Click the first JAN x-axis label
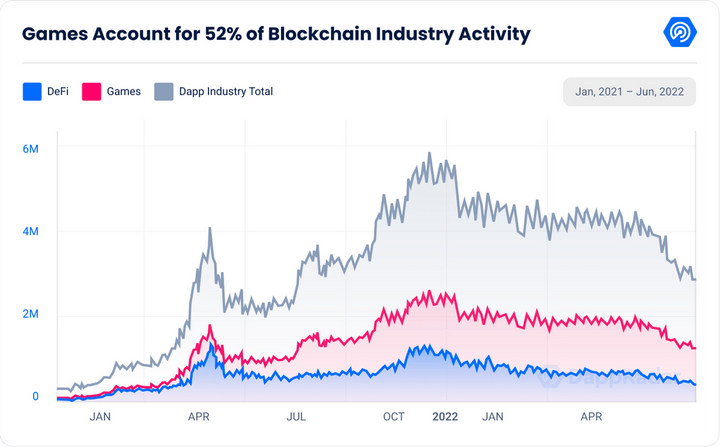 coord(100,417)
